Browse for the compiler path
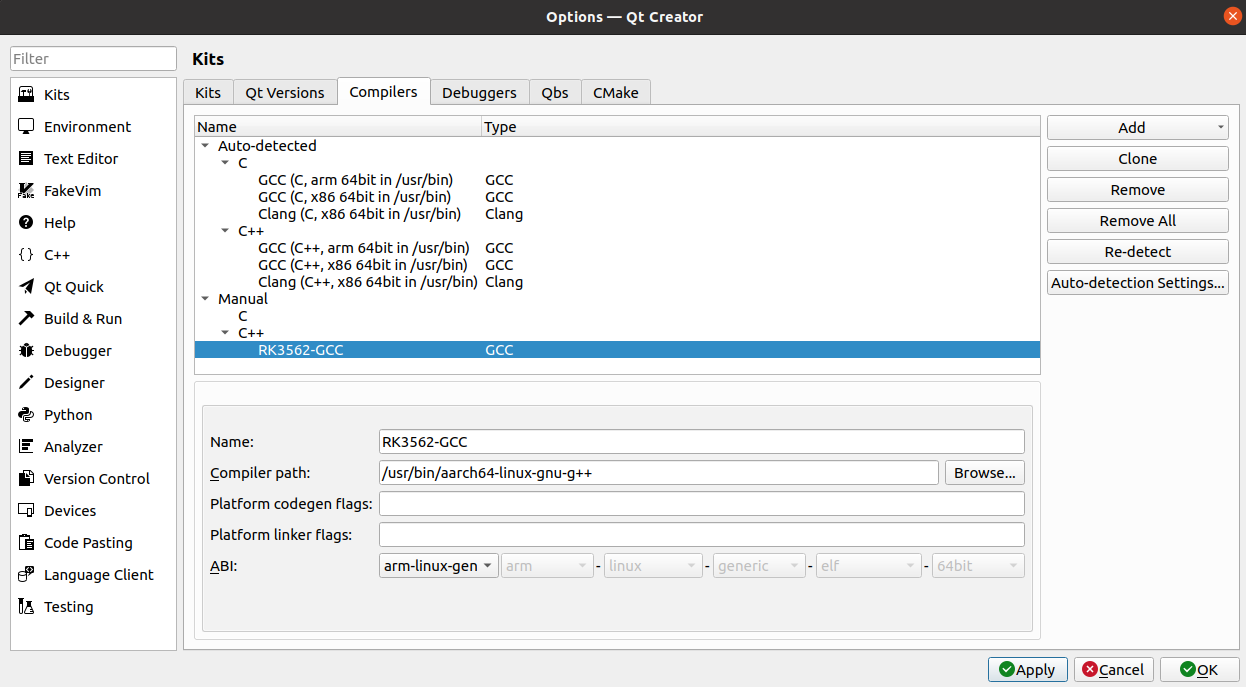Viewport: 1246px width, 687px height. [985, 473]
